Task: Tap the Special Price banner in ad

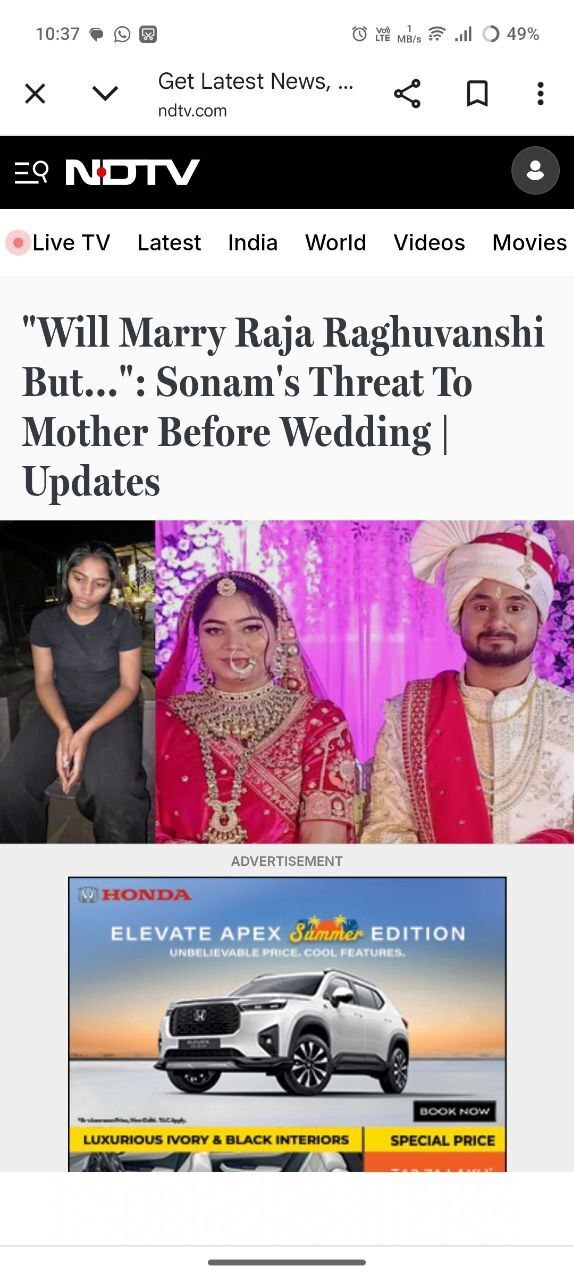Action: [442, 1140]
